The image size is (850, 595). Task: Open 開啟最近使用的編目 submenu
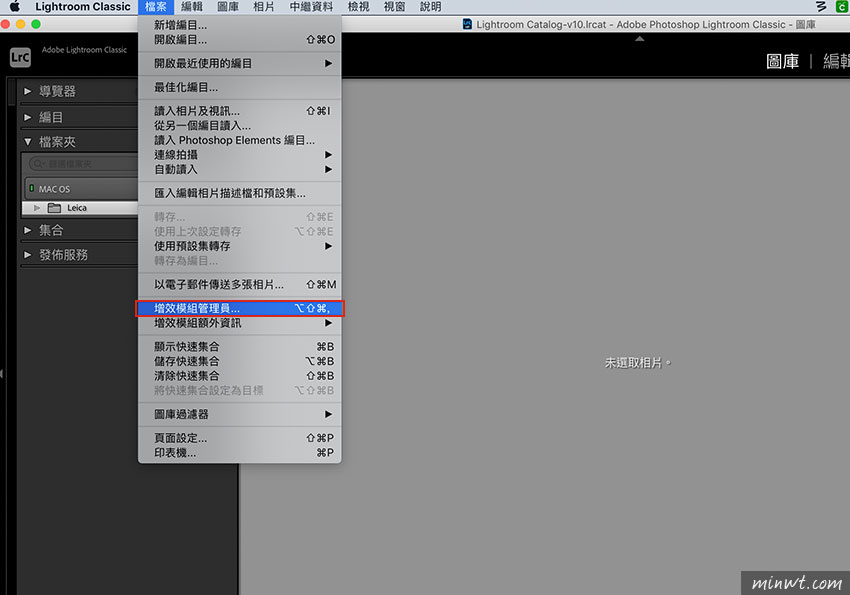240,63
